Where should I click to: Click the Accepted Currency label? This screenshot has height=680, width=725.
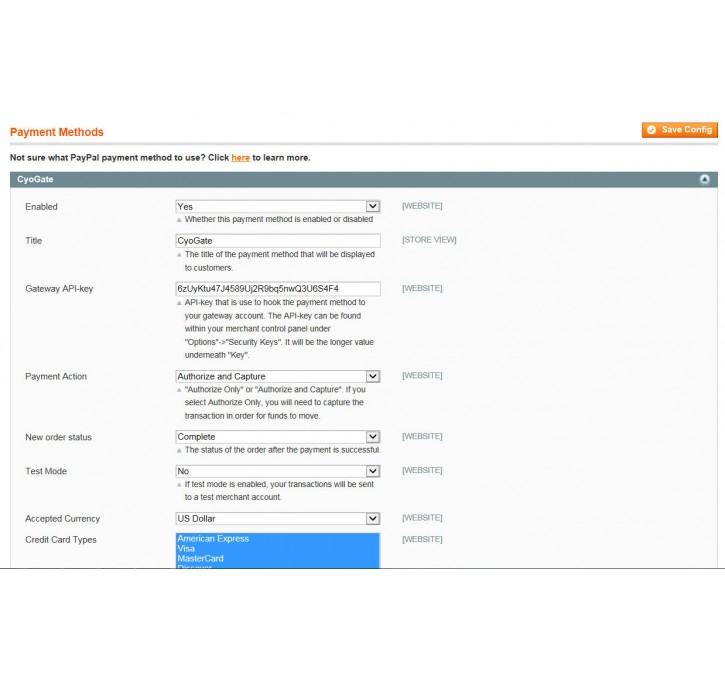(62, 519)
